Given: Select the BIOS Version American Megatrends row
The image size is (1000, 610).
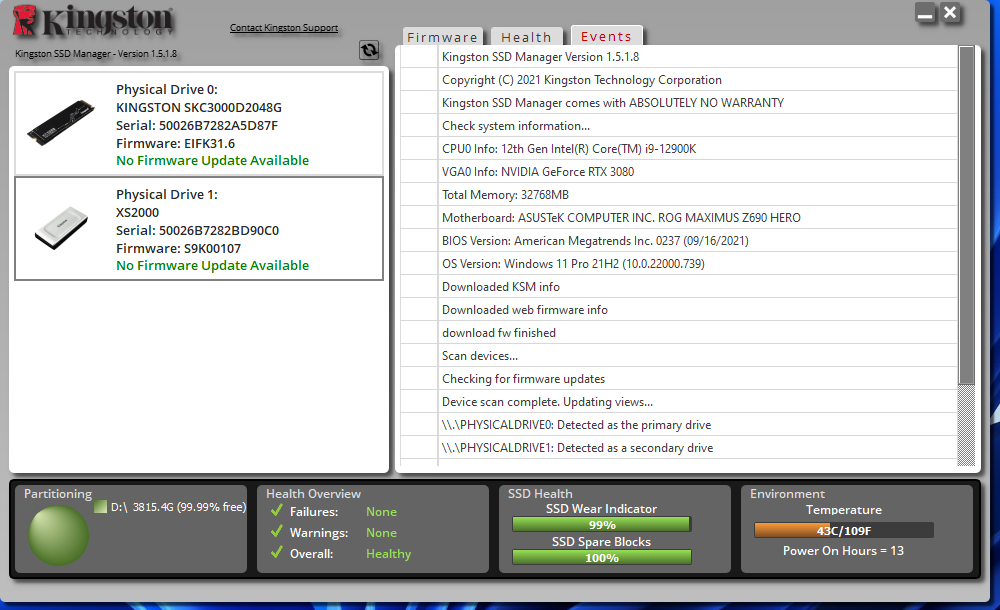Looking at the screenshot, I should tap(679, 241).
